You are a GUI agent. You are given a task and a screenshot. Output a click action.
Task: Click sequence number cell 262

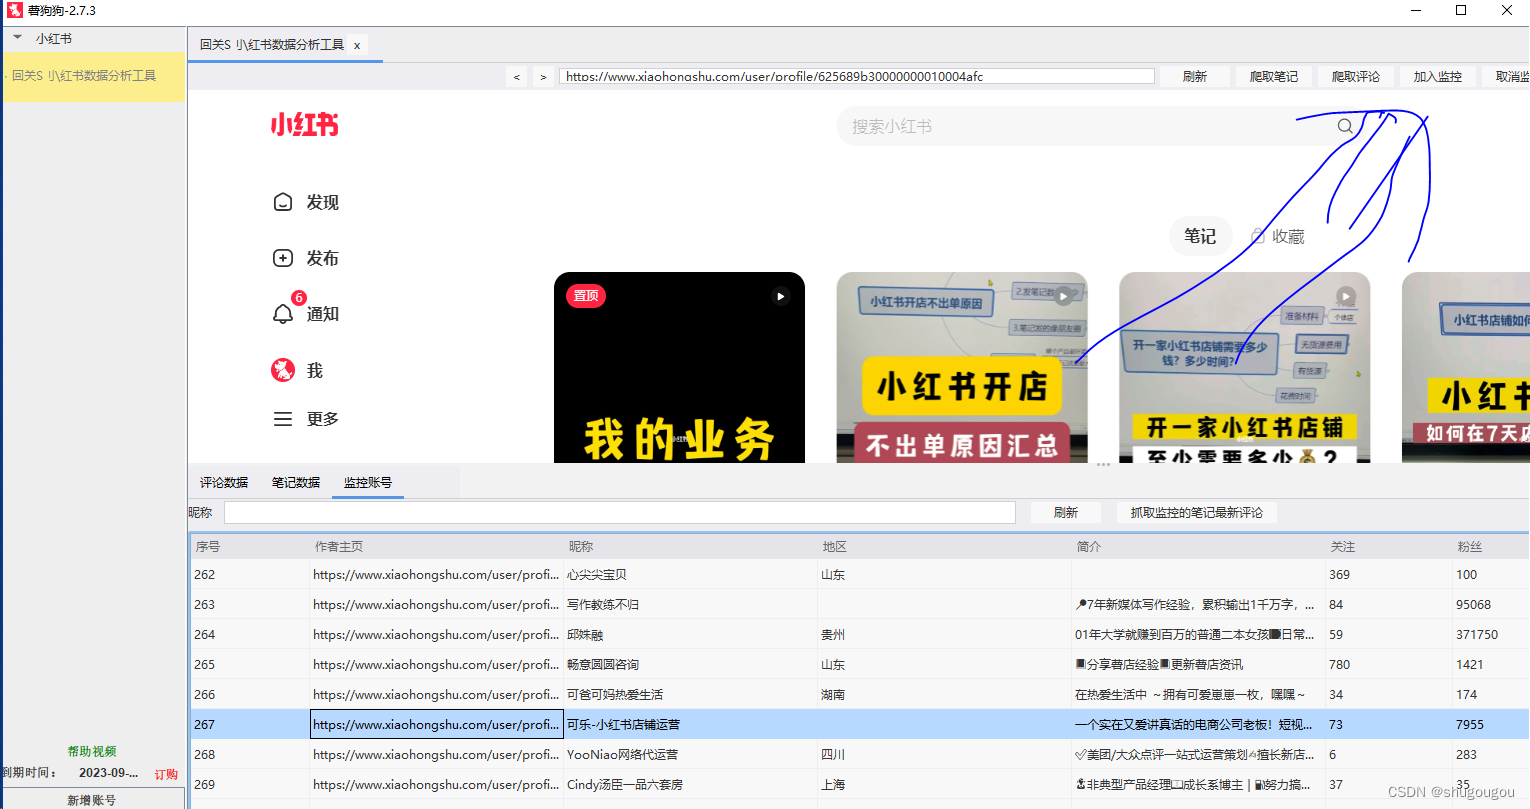(x=250, y=574)
